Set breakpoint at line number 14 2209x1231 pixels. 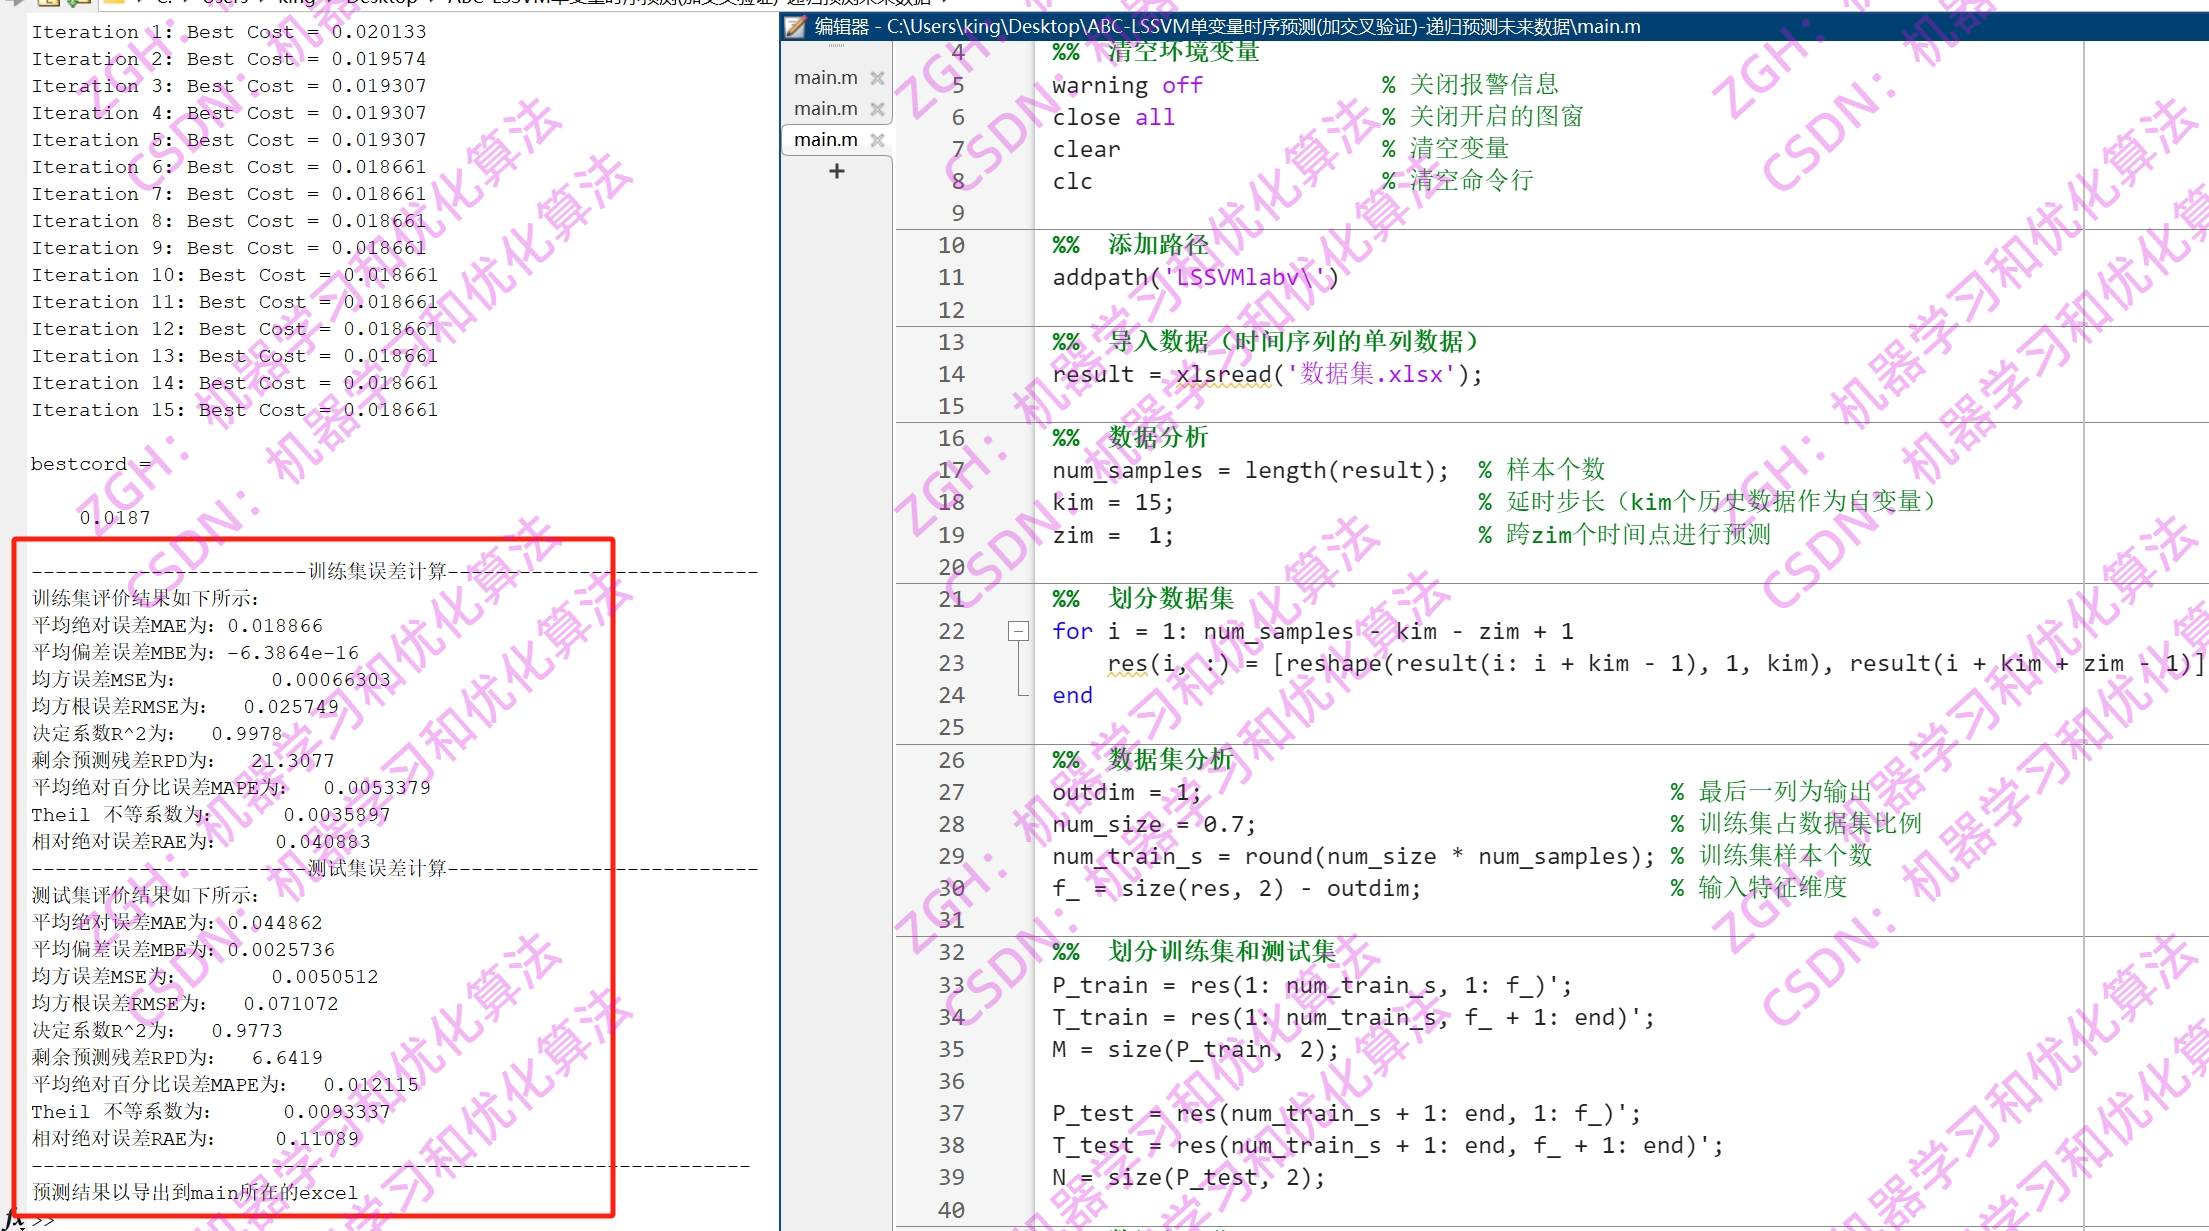[951, 374]
